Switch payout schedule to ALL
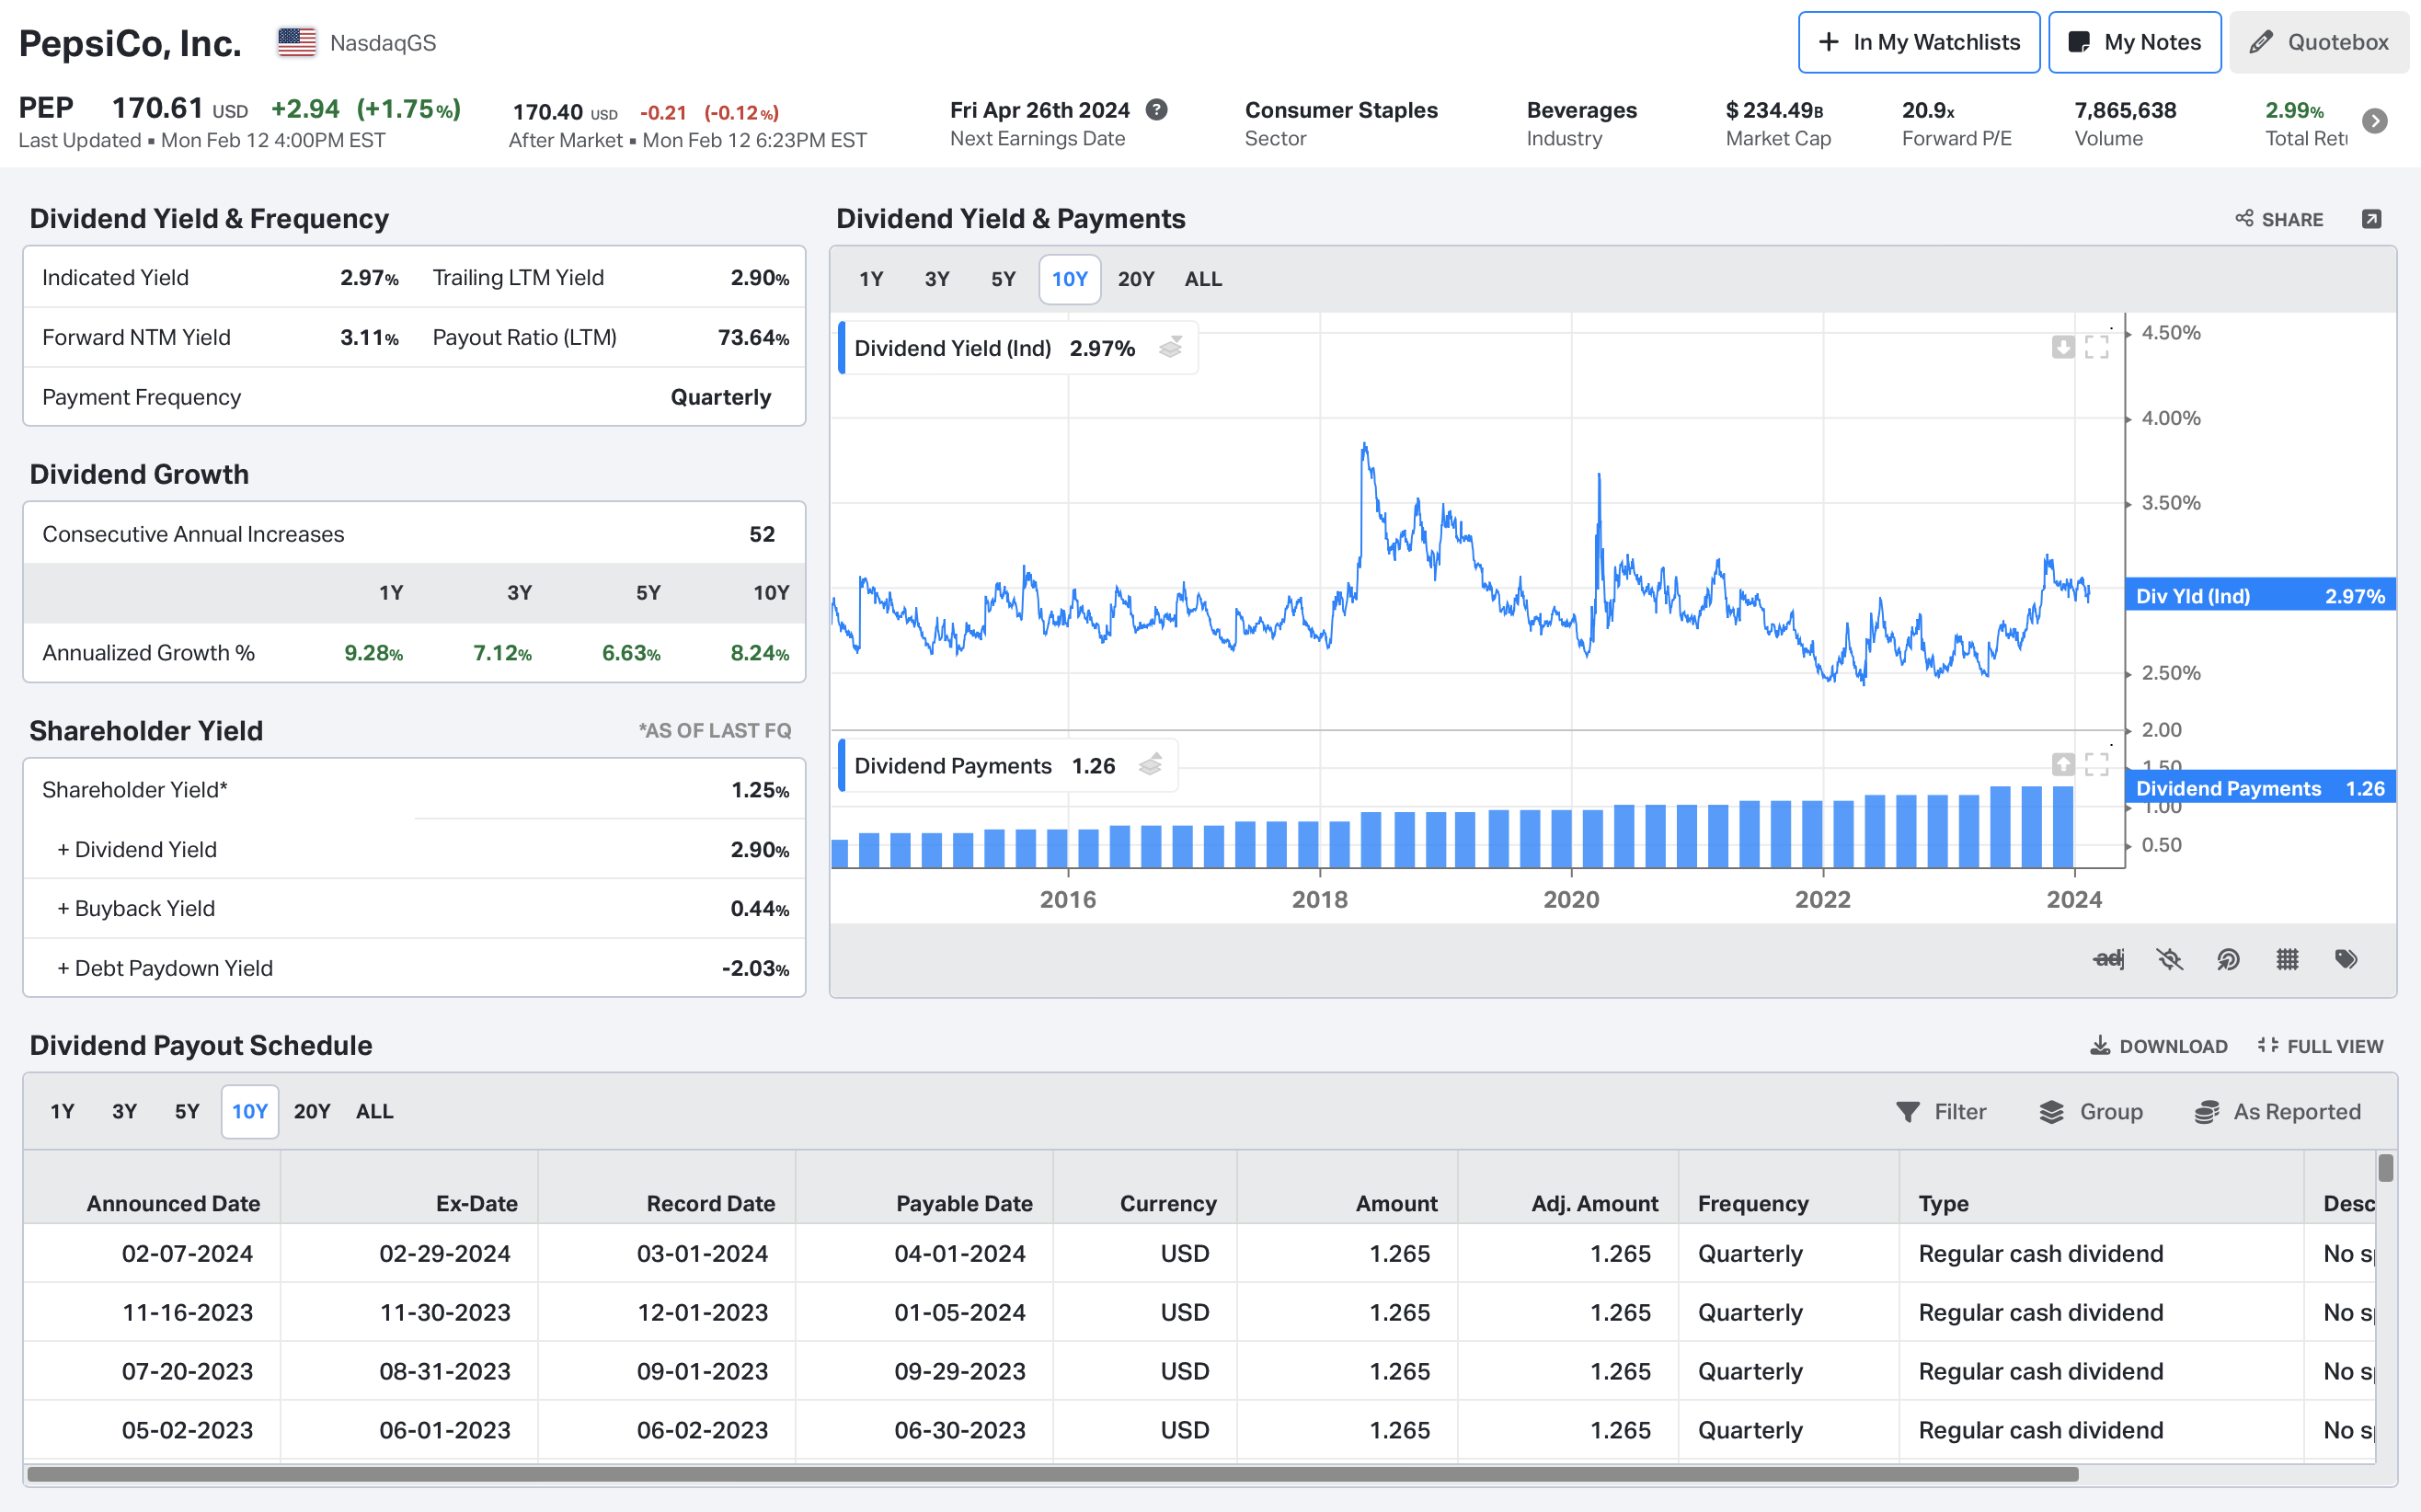 click(x=374, y=1111)
